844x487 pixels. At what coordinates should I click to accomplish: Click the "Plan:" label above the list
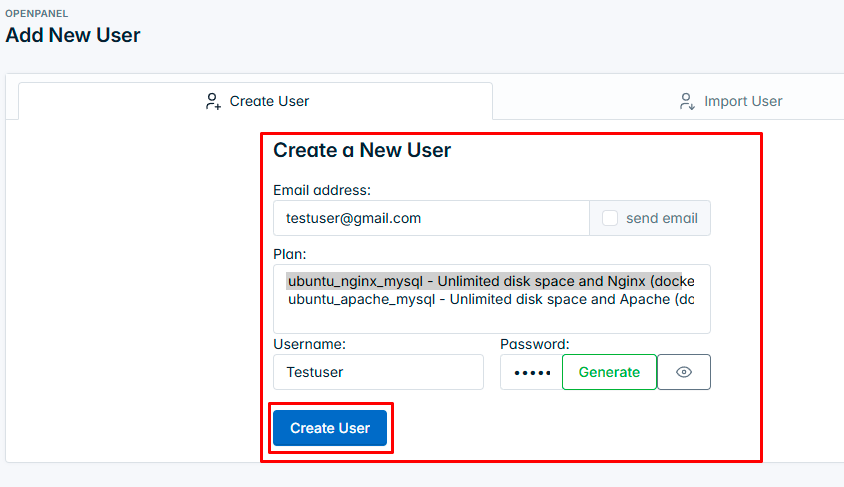coord(290,254)
